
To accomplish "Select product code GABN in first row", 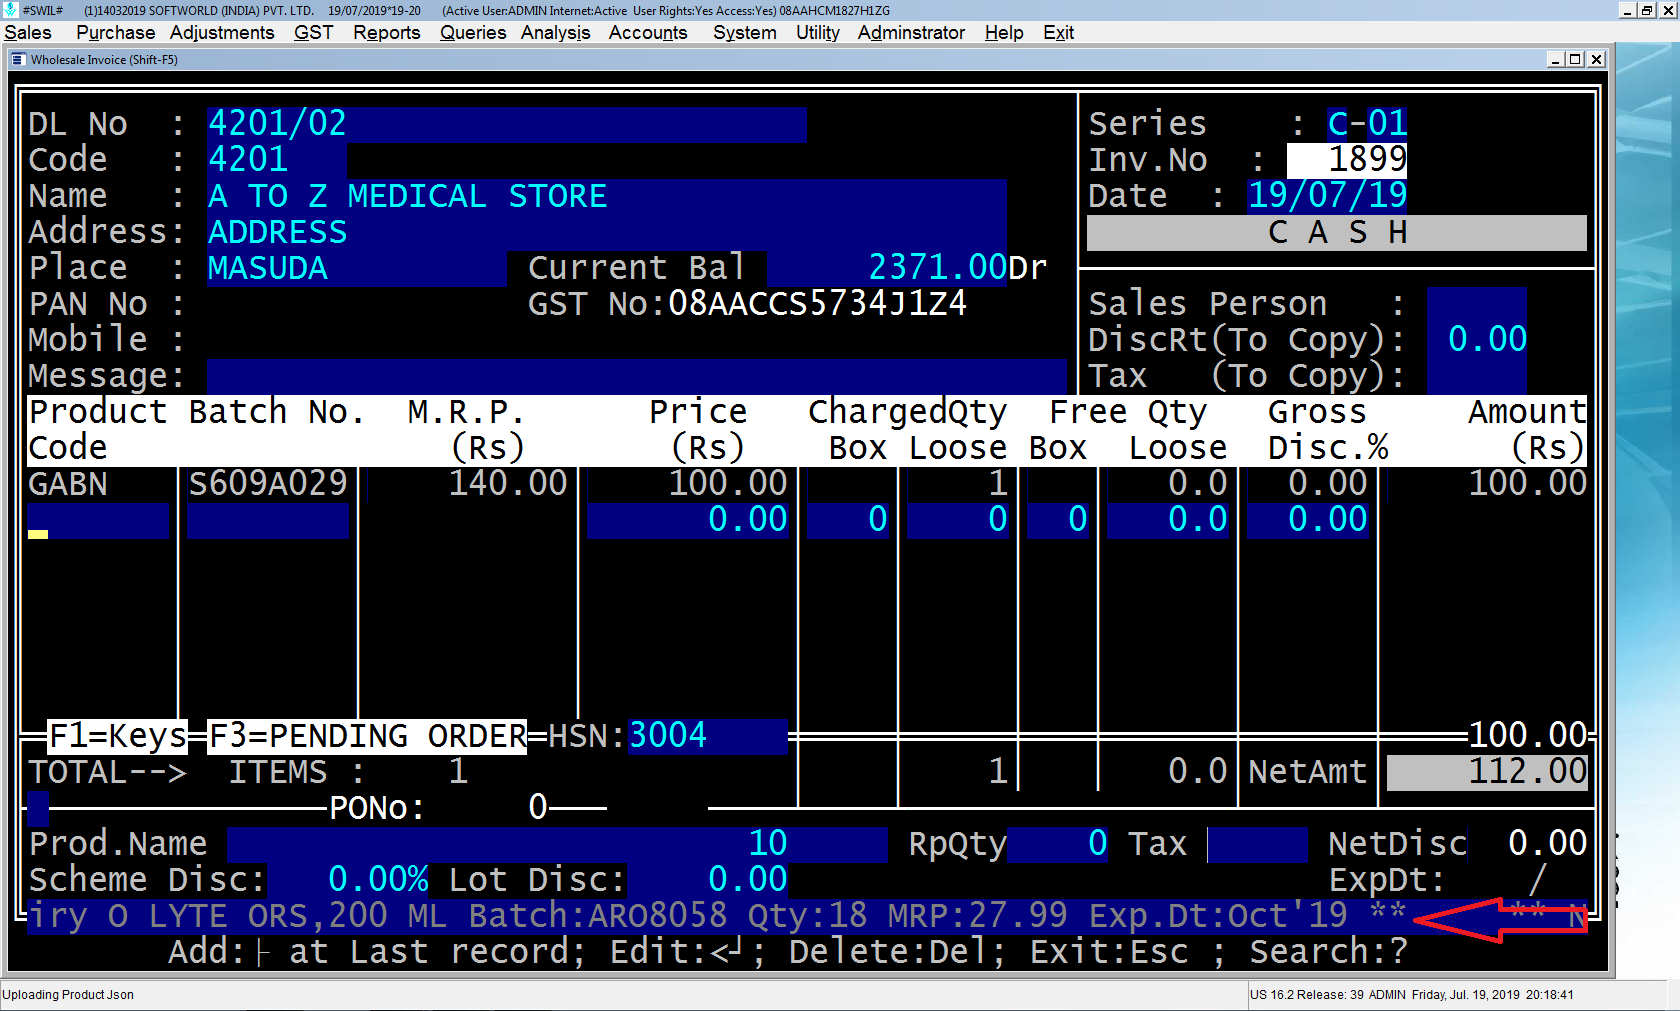I will click(x=68, y=484).
